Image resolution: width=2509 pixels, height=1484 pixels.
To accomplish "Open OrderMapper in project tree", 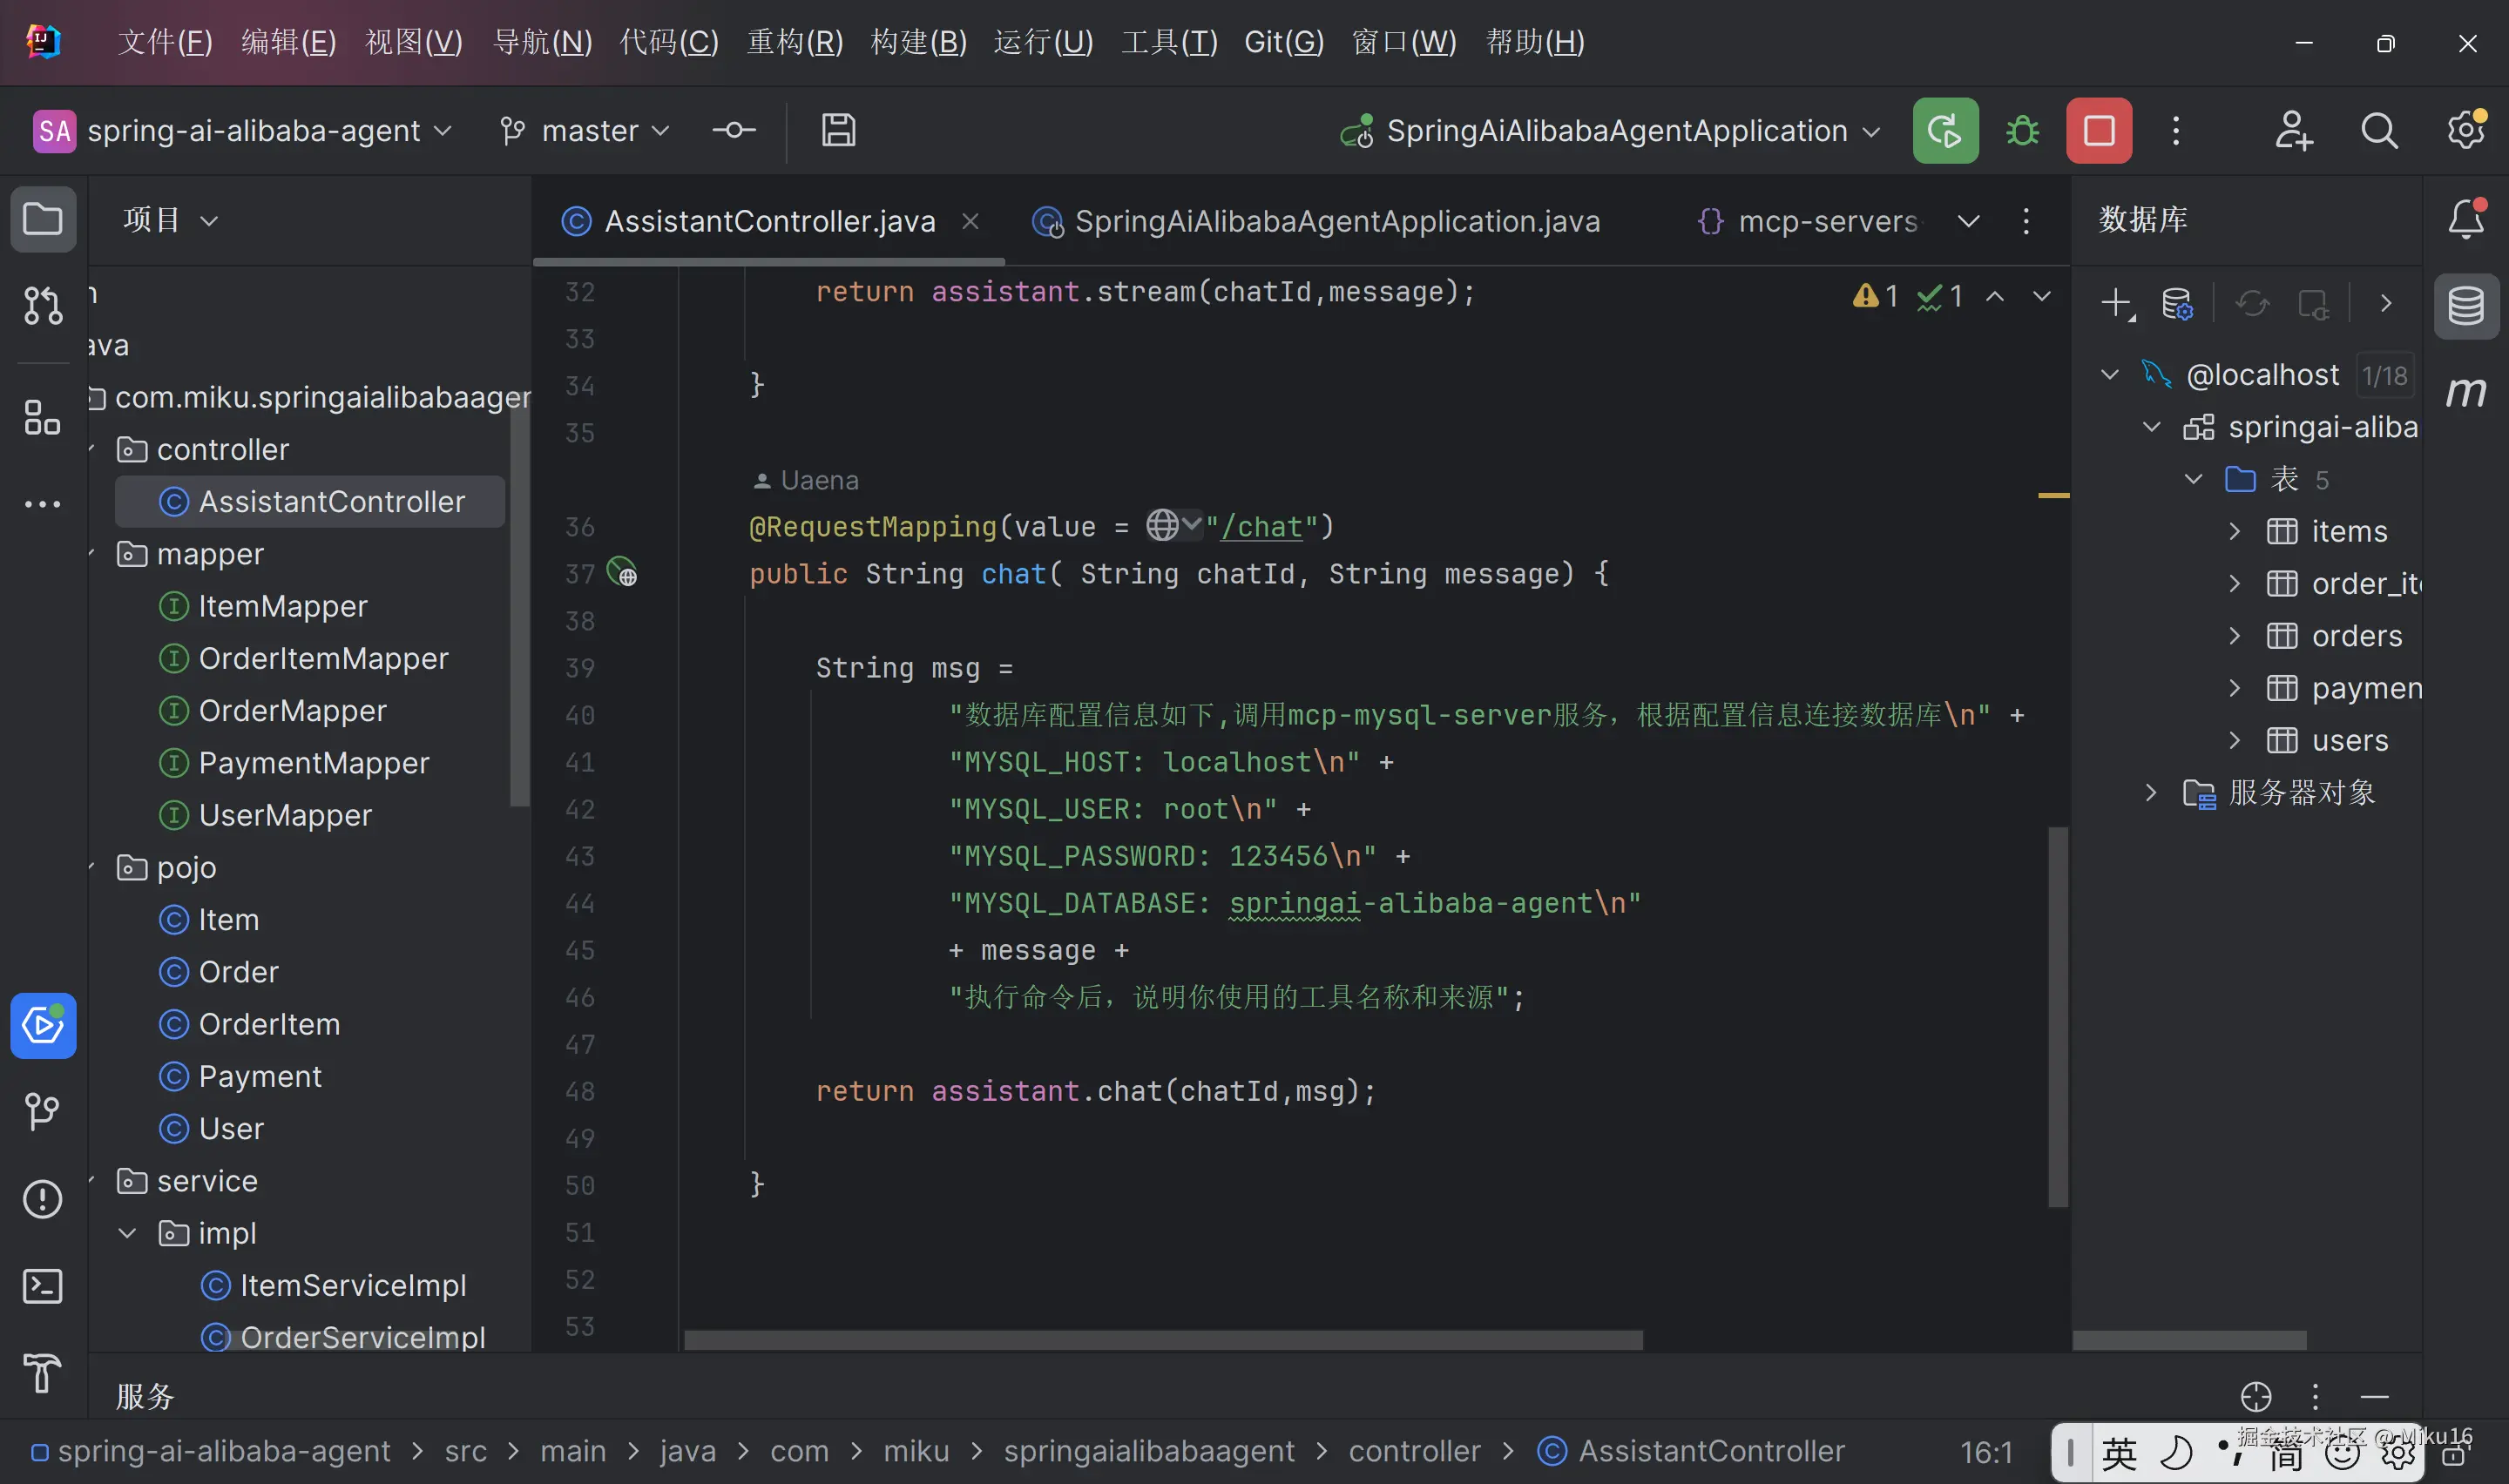I will pyautogui.click(x=292, y=711).
